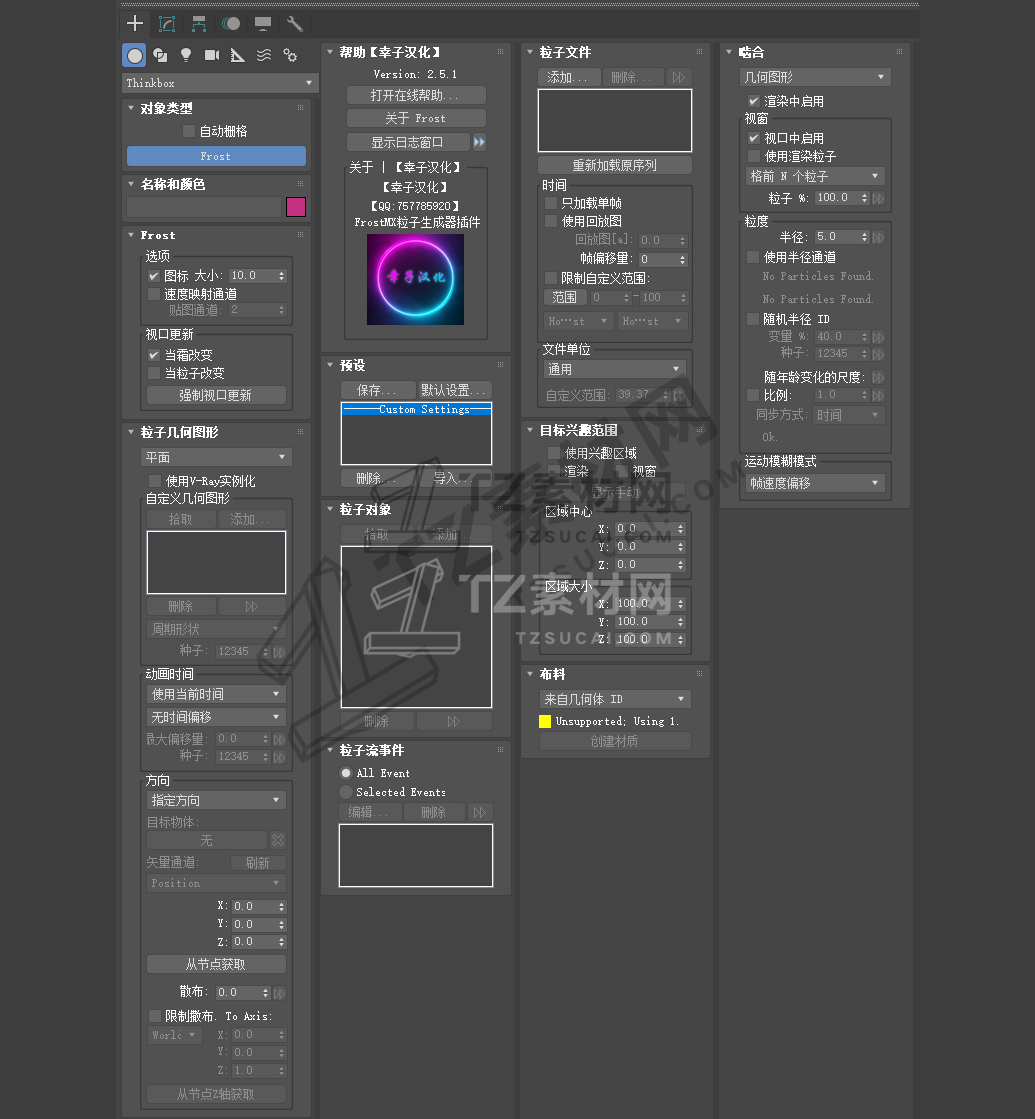Image resolution: width=1035 pixels, height=1119 pixels.
Task: Click arrow icon beside 粒子流事件 删除
Action: (480, 812)
